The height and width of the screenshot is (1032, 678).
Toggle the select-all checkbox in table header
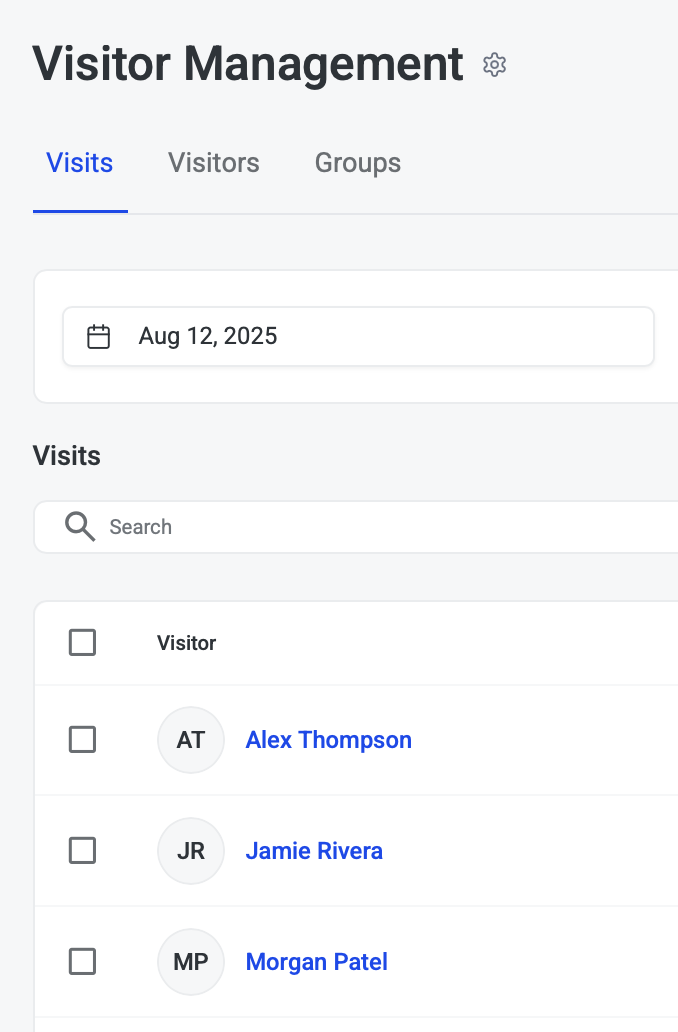pos(82,642)
